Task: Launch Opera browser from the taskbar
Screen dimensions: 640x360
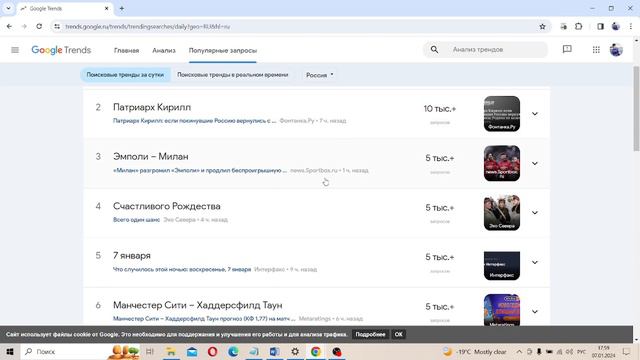Action: point(213,351)
